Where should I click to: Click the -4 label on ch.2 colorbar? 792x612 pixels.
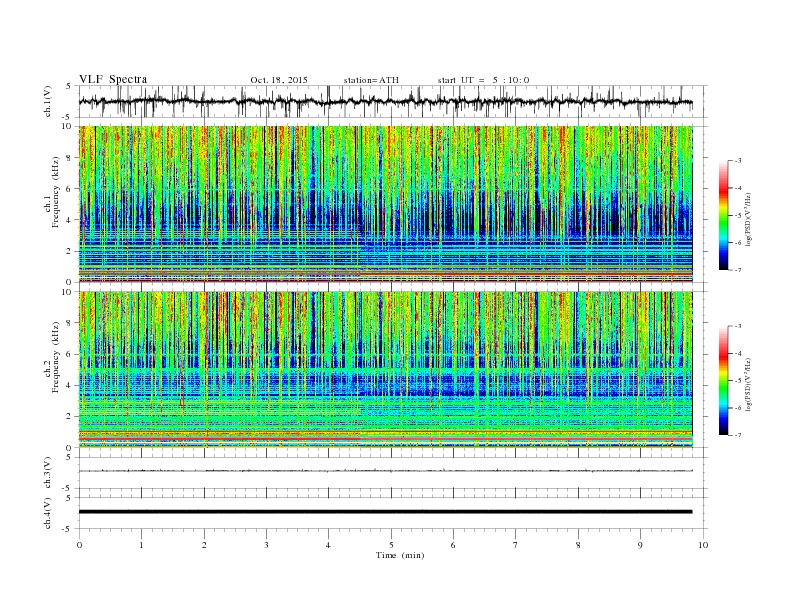click(737, 353)
